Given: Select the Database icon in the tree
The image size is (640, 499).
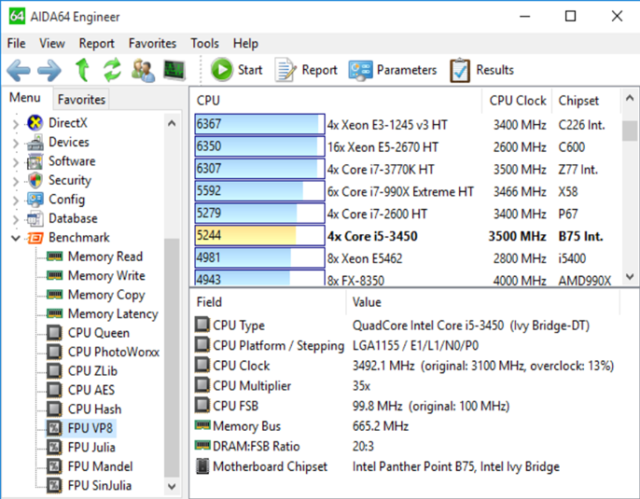Looking at the screenshot, I should click(35, 218).
